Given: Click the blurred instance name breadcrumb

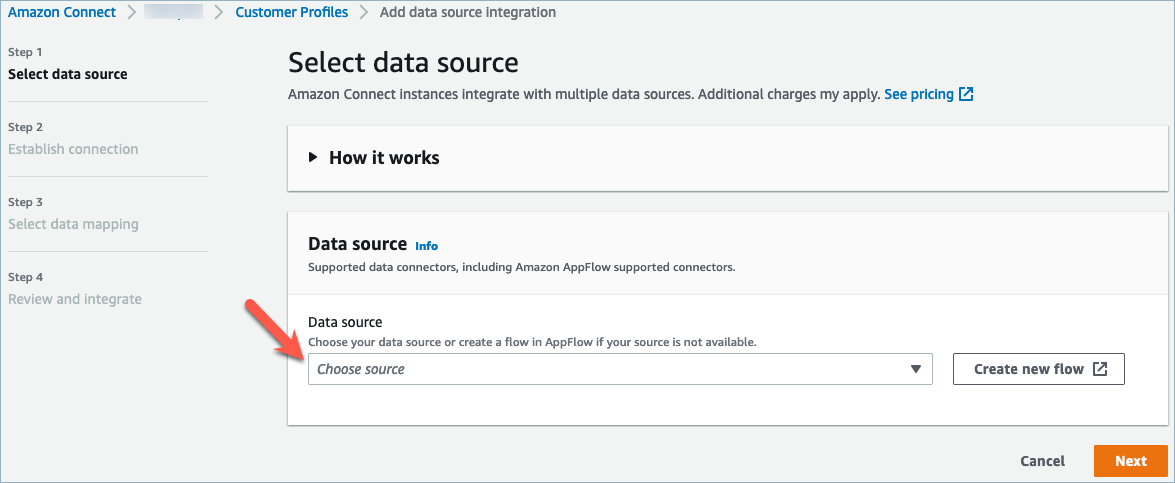Looking at the screenshot, I should tap(173, 13).
